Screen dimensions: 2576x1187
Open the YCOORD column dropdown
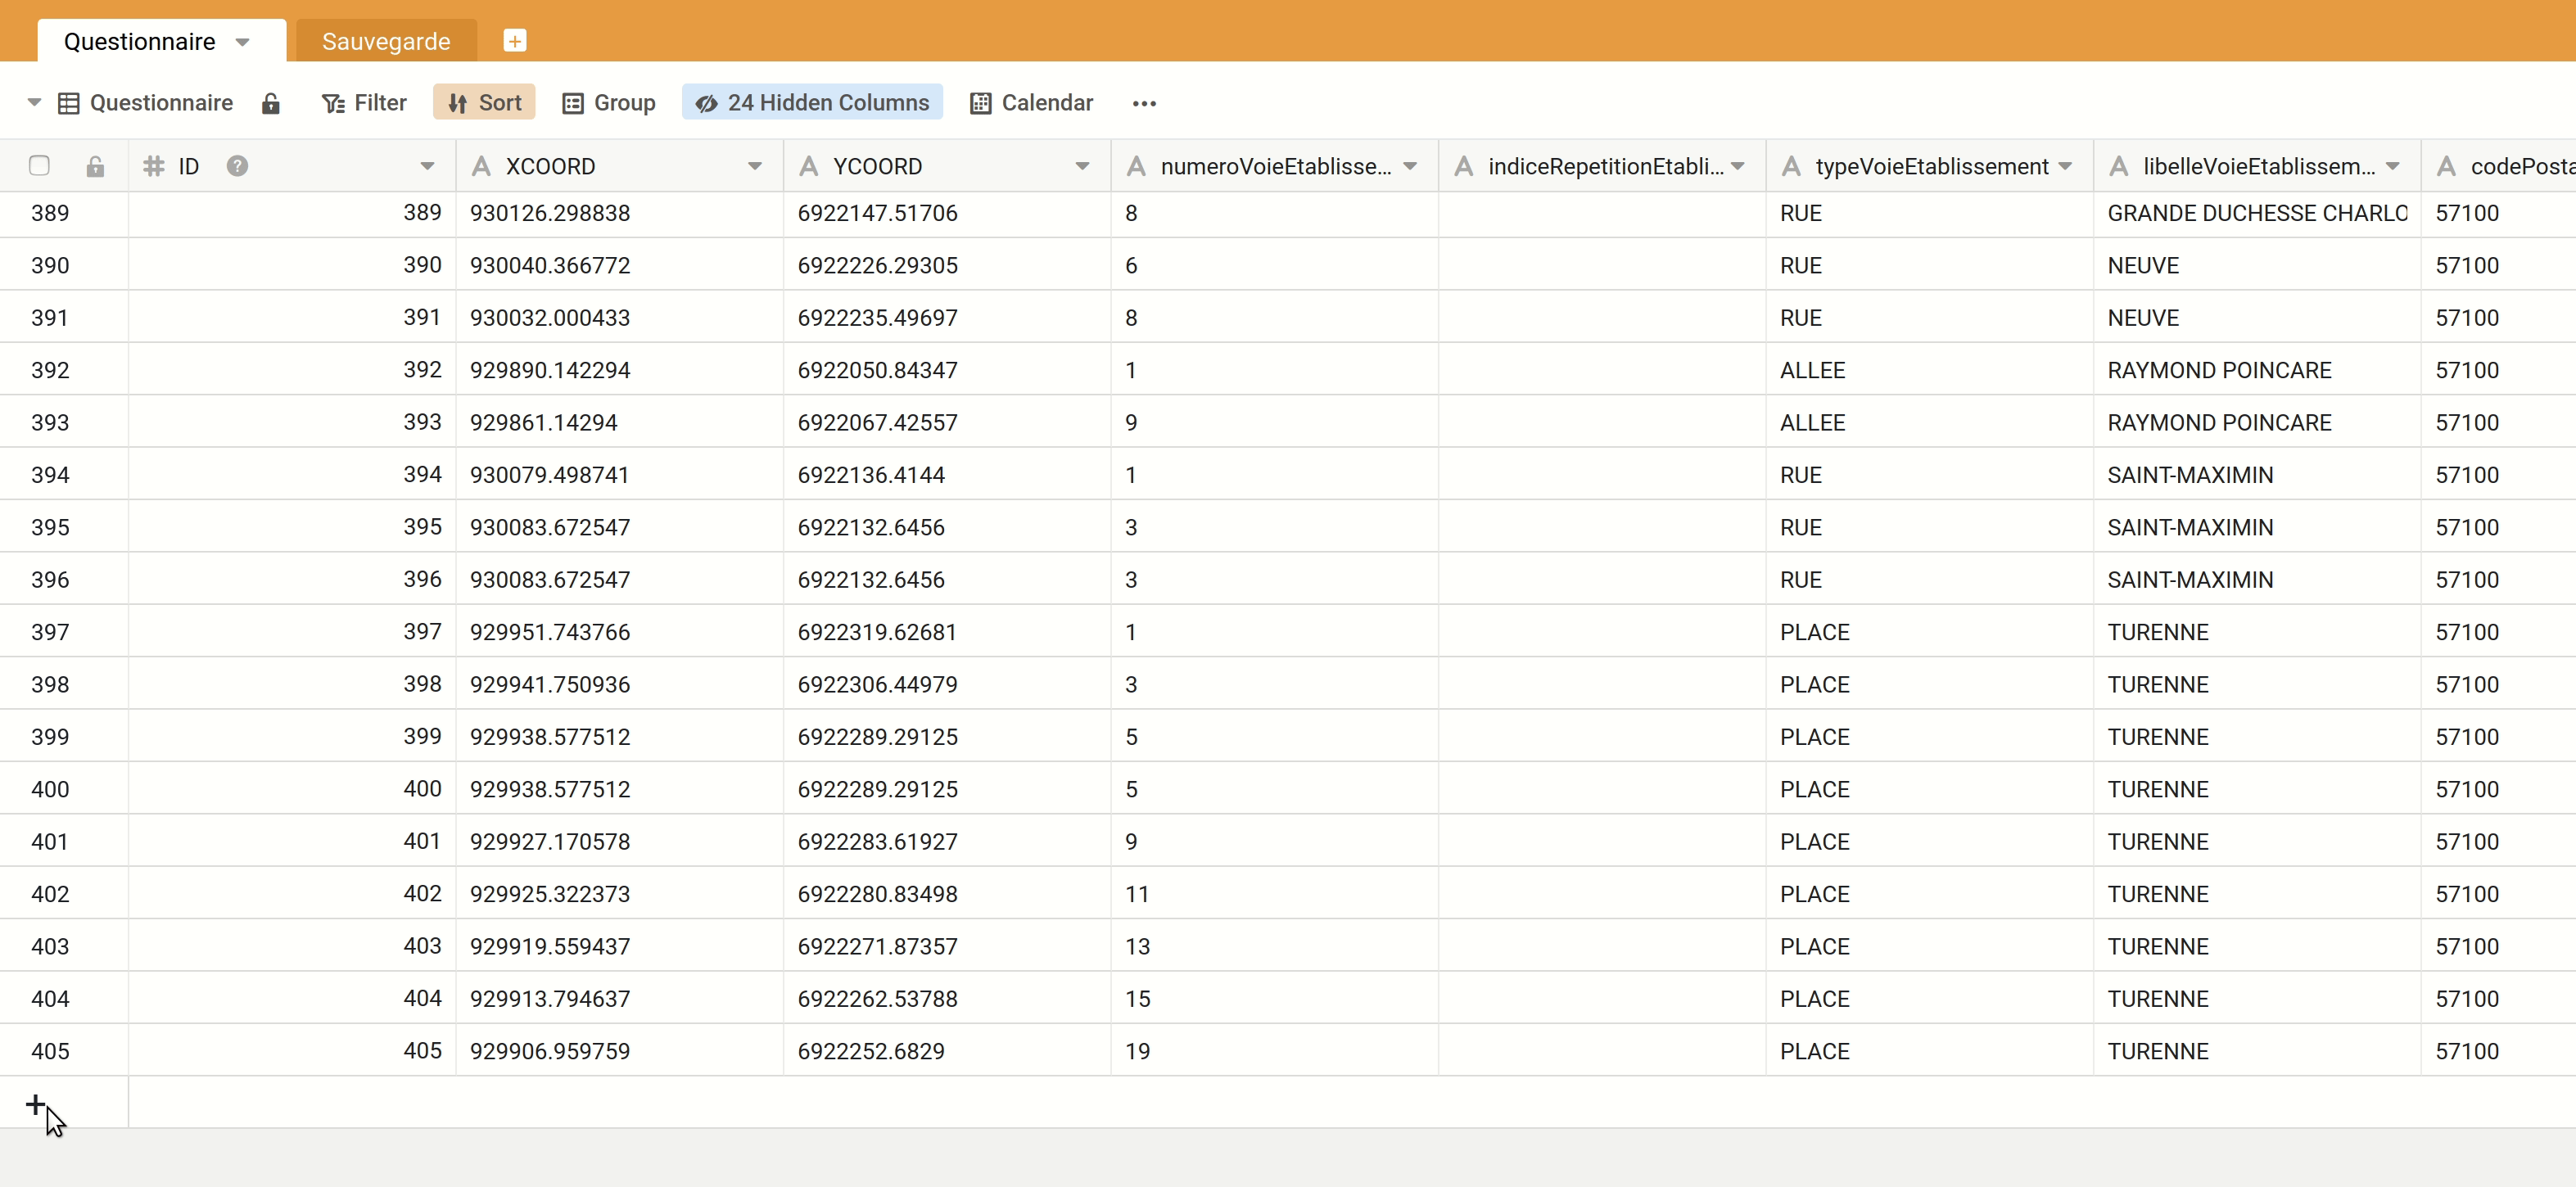(x=1083, y=166)
